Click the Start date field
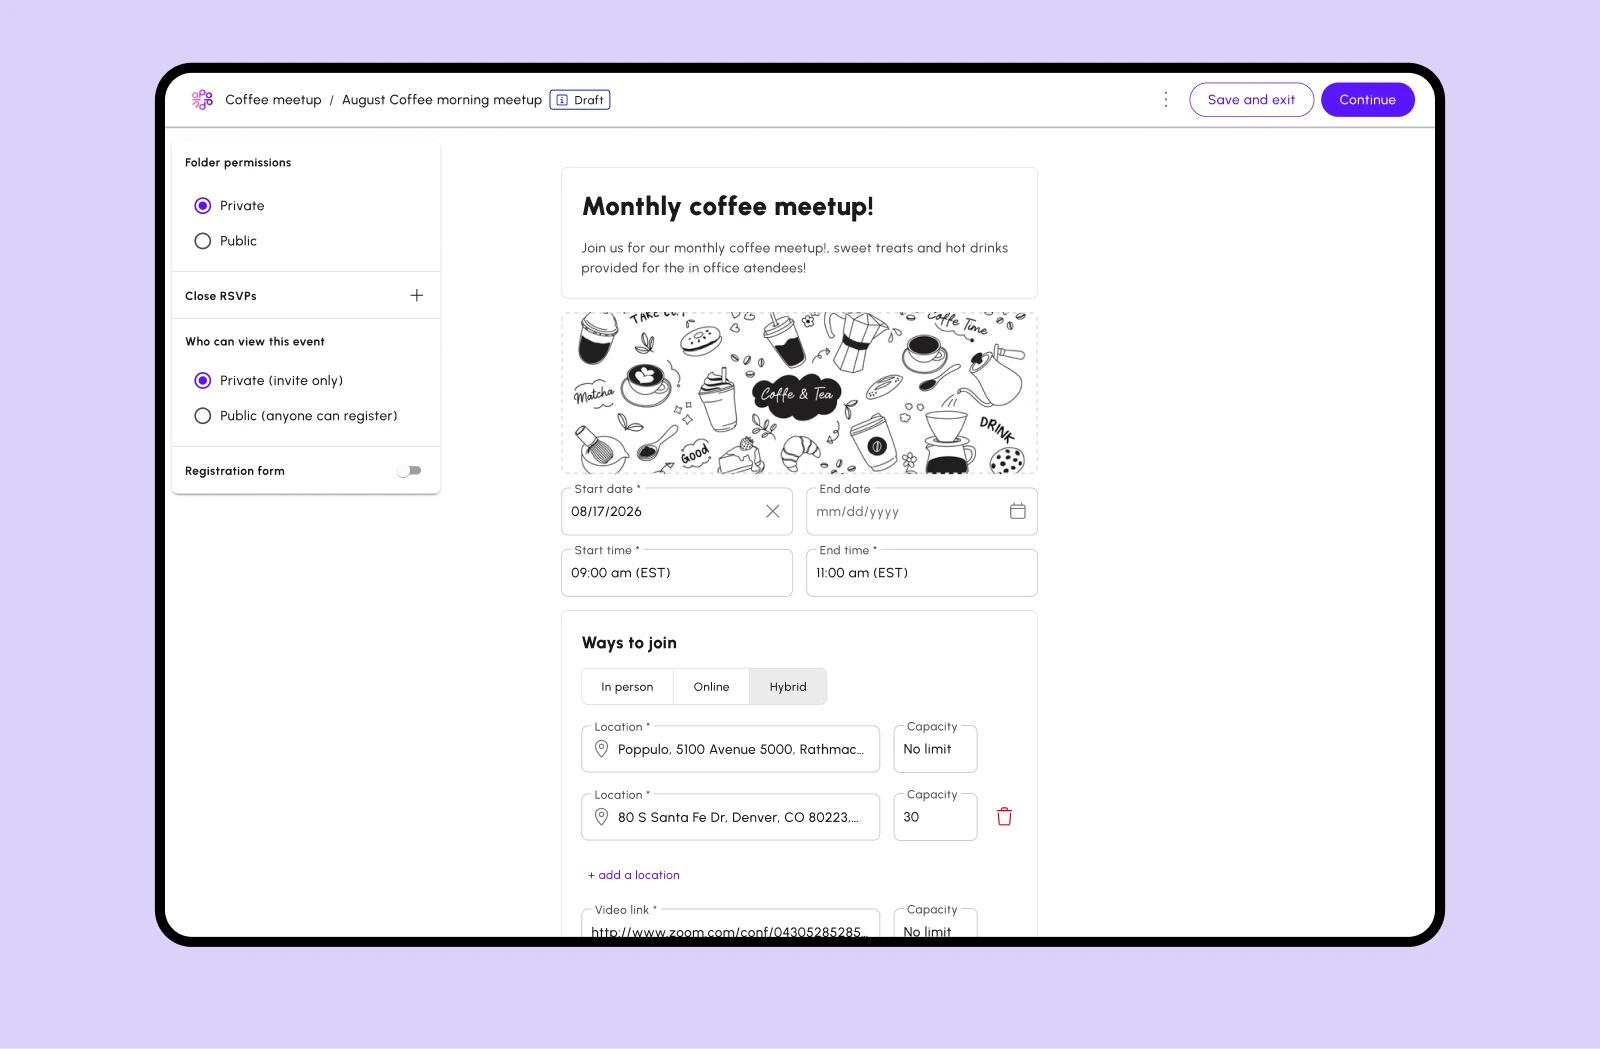 (x=677, y=511)
